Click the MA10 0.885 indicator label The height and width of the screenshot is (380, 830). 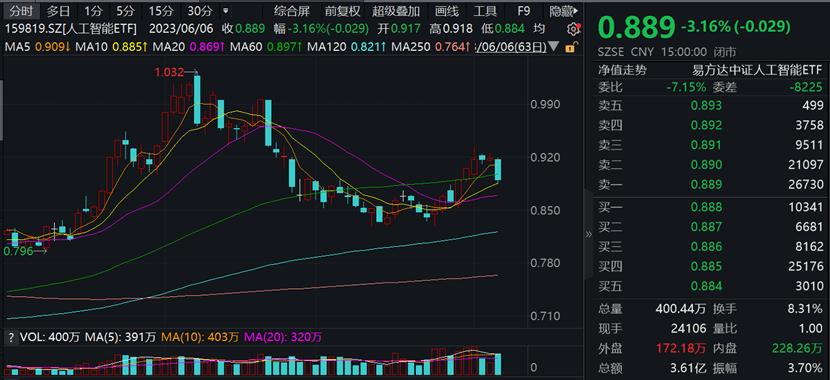click(111, 48)
